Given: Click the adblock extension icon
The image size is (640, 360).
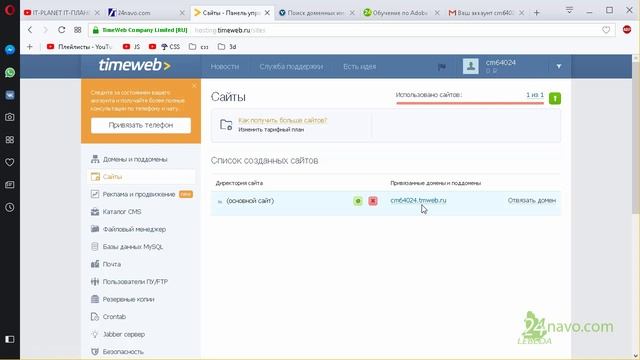Looking at the screenshot, I should pos(627,29).
